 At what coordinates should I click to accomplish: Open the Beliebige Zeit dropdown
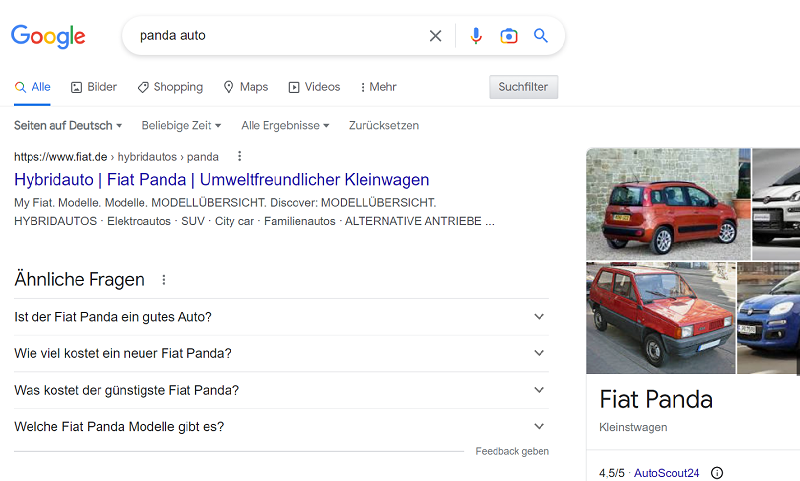(x=181, y=126)
